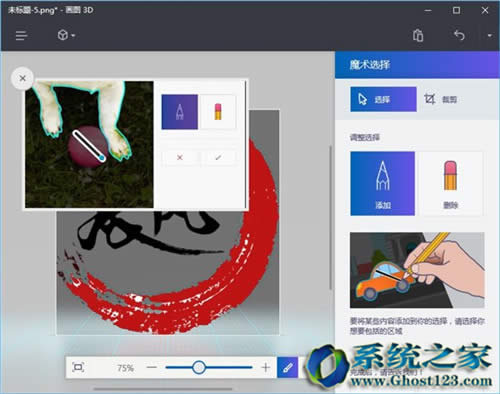The image size is (500, 394).
Task: Select the 选择 tool in magic select
Action: pos(383,99)
